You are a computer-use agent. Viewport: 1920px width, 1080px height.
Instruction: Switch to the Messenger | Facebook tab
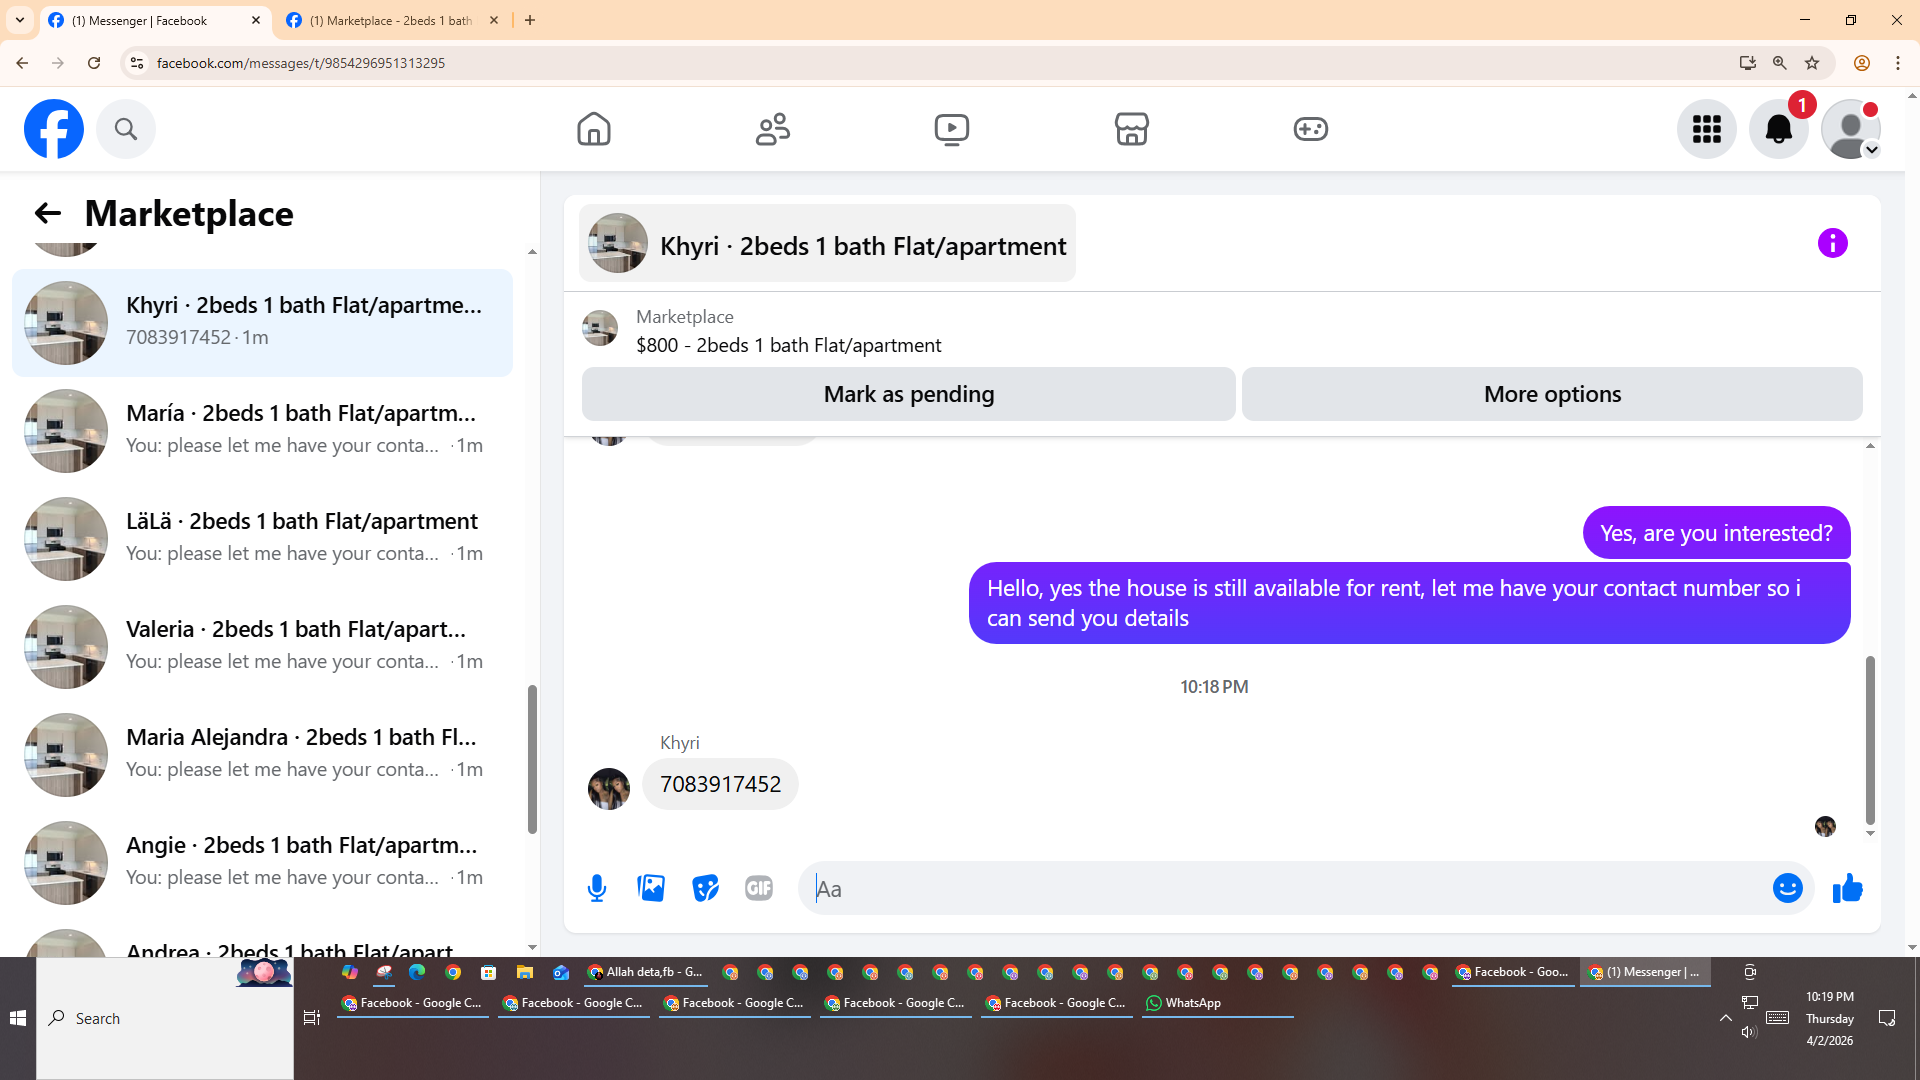[155, 20]
